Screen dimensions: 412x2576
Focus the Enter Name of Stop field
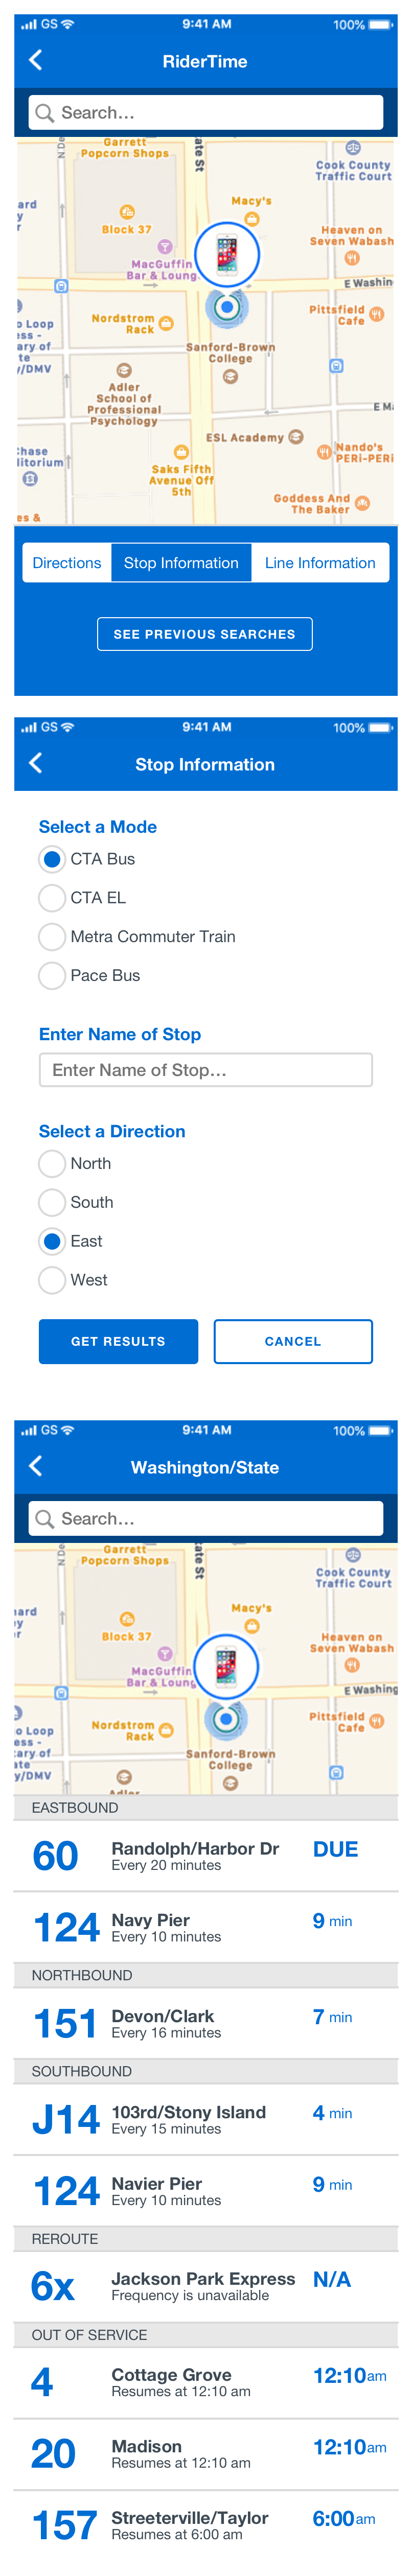(x=206, y=1070)
